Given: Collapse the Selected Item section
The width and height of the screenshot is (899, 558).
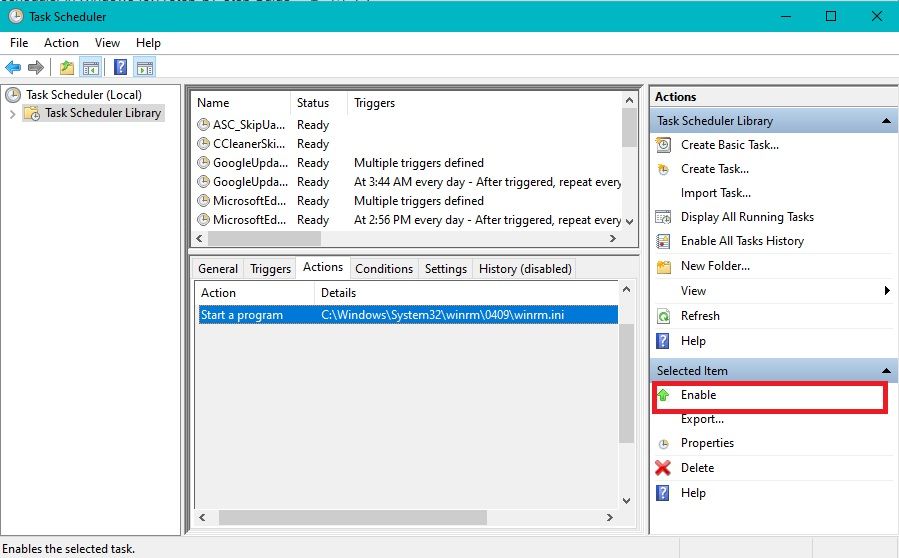Looking at the screenshot, I should click(x=885, y=371).
